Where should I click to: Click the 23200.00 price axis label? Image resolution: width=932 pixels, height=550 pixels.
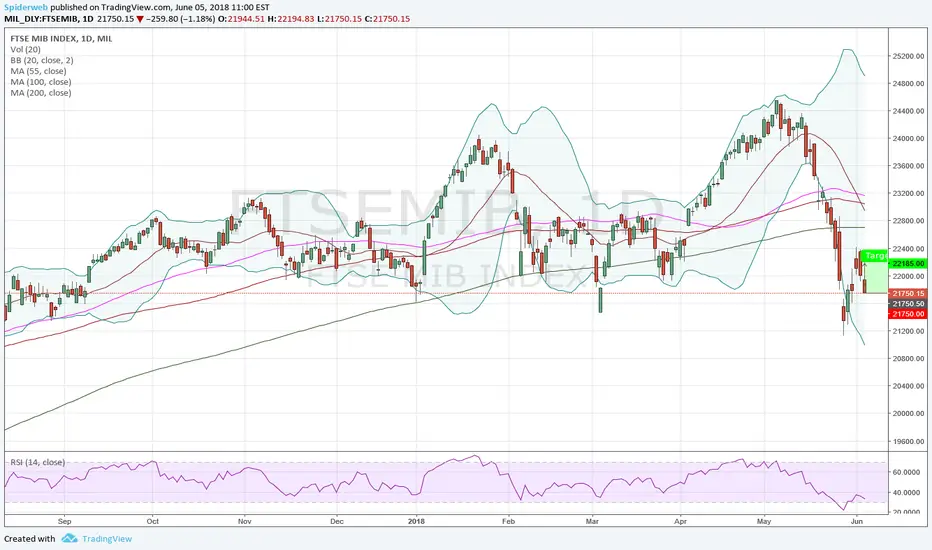[908, 194]
